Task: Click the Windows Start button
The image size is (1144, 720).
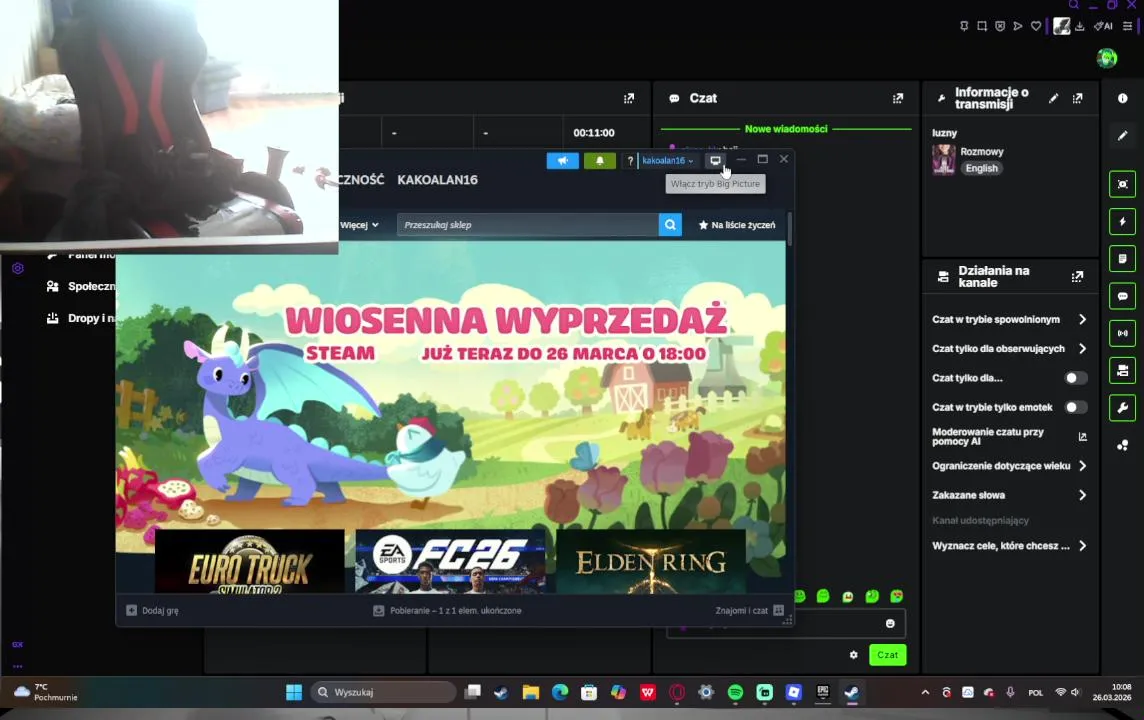Action: coord(294,692)
